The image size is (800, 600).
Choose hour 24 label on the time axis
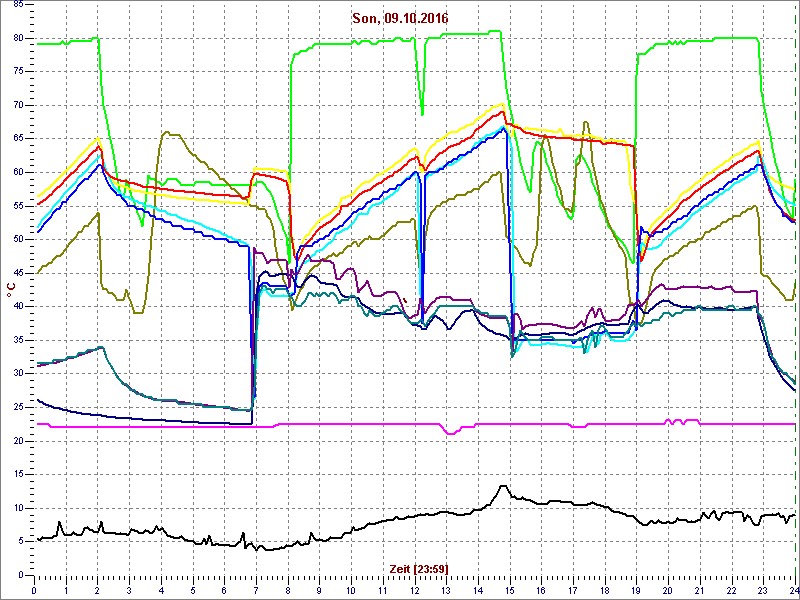click(794, 590)
